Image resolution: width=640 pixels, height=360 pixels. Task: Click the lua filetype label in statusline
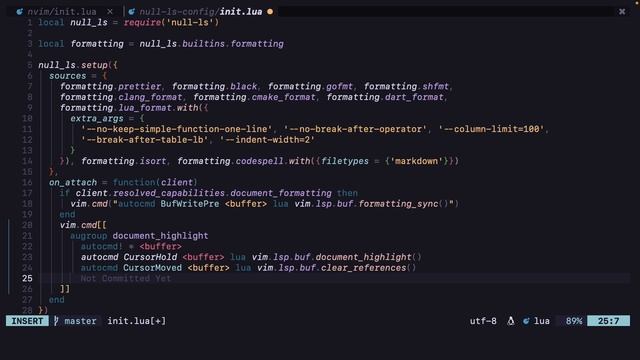coord(542,321)
